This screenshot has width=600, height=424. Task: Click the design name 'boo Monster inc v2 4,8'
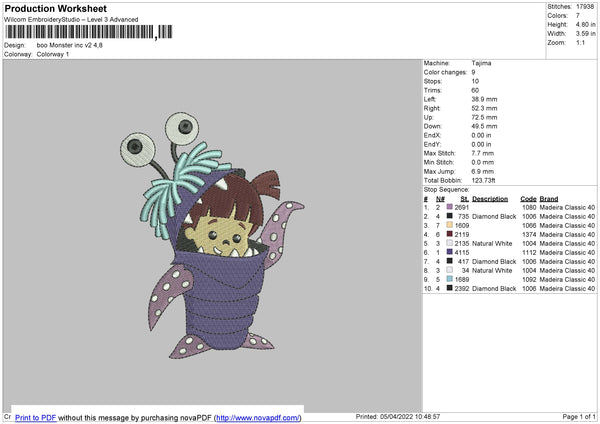coord(70,45)
